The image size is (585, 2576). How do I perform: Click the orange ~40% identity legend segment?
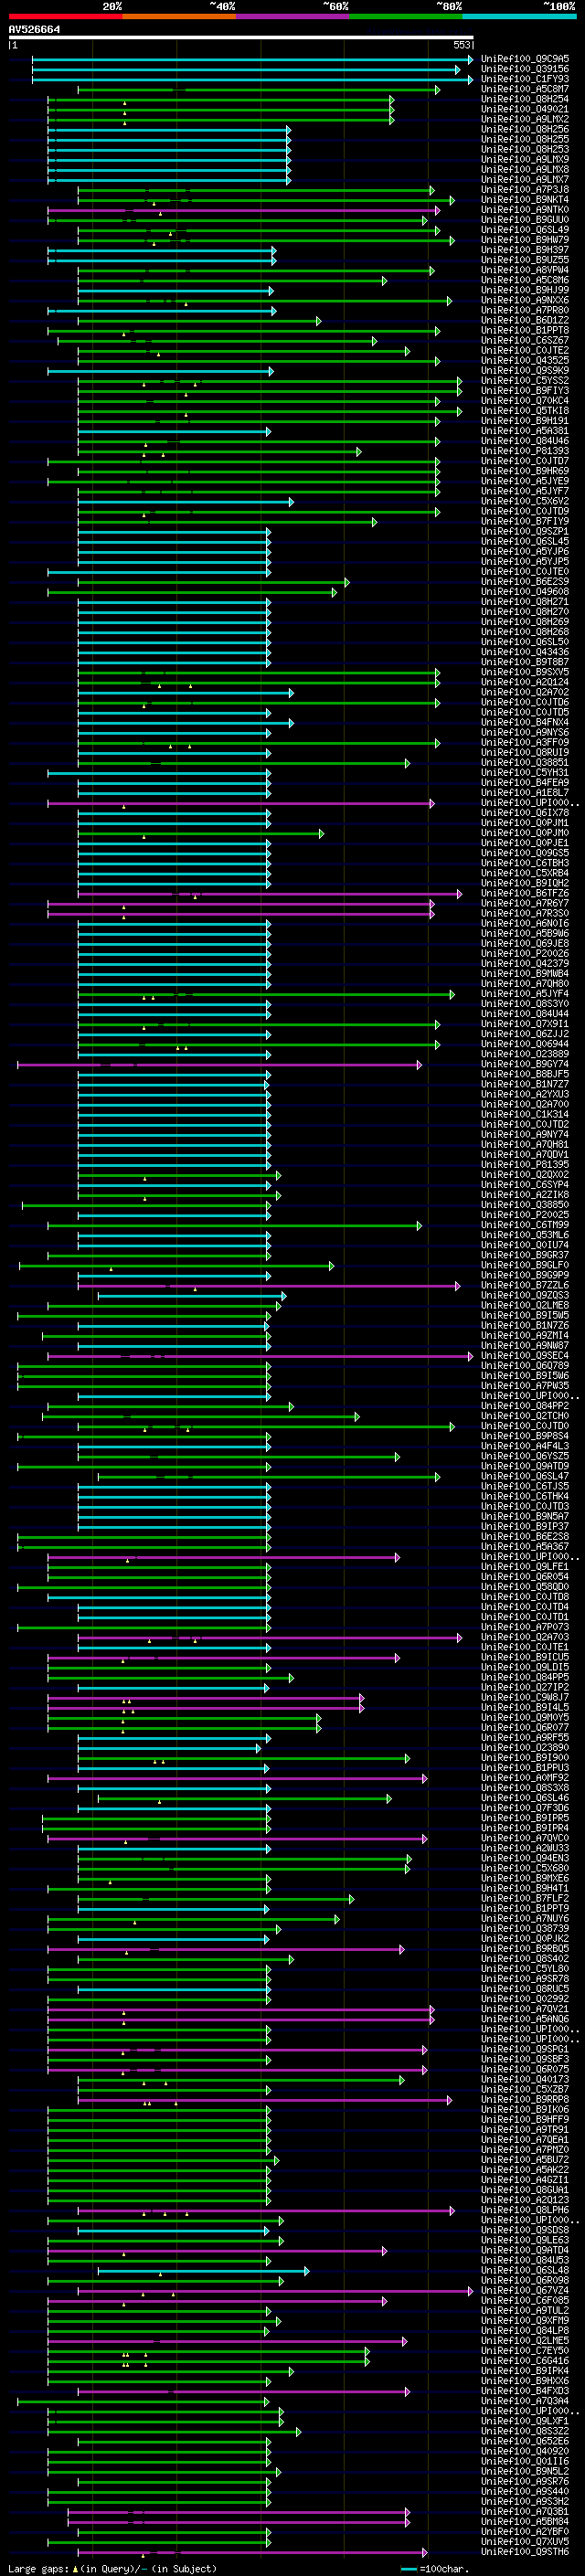tap(178, 16)
